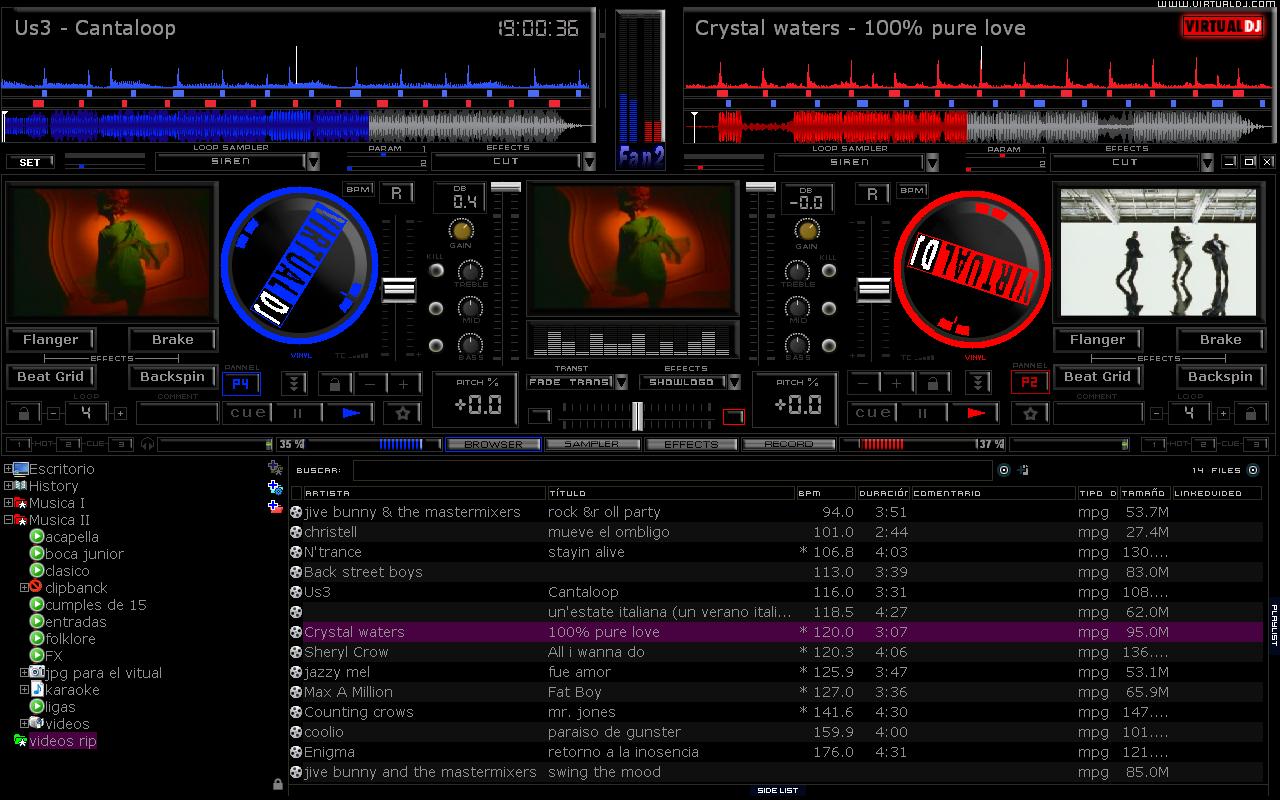Nudge left deck pitch up with plus button

click(404, 384)
